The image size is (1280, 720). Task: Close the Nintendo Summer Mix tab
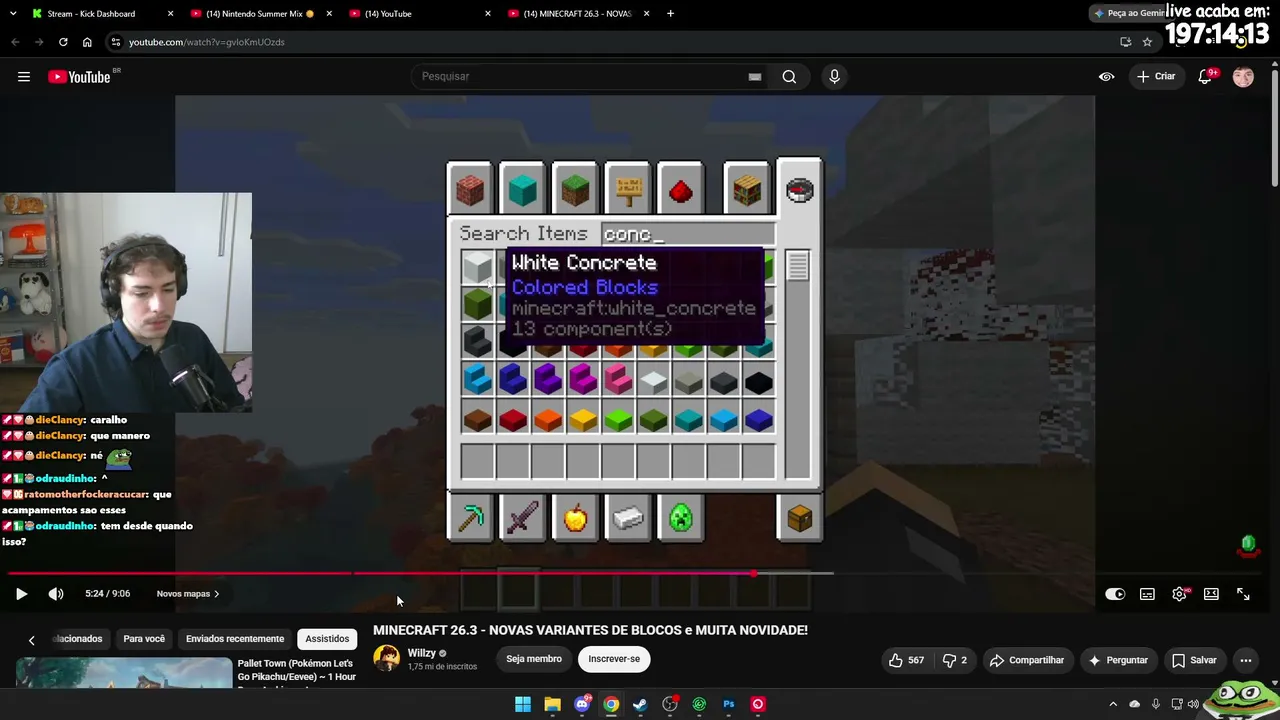[329, 14]
